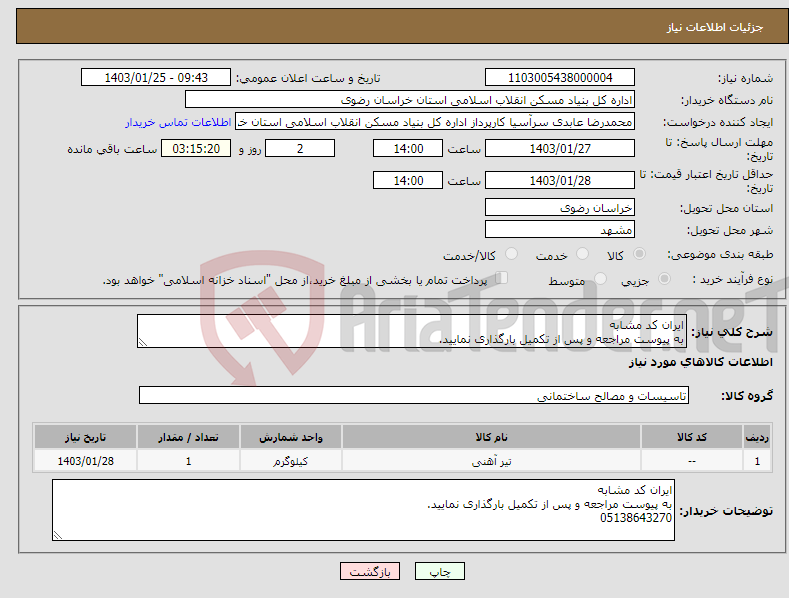Click the تاریخ نیاز column header
This screenshot has width=789, height=598.
pos(86,437)
